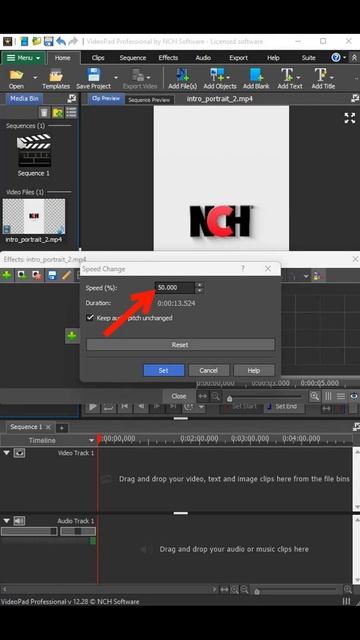Viewport: 360px width, 640px height.
Task: Click the timeline zoom-out magnifier icon
Action: 244,589
